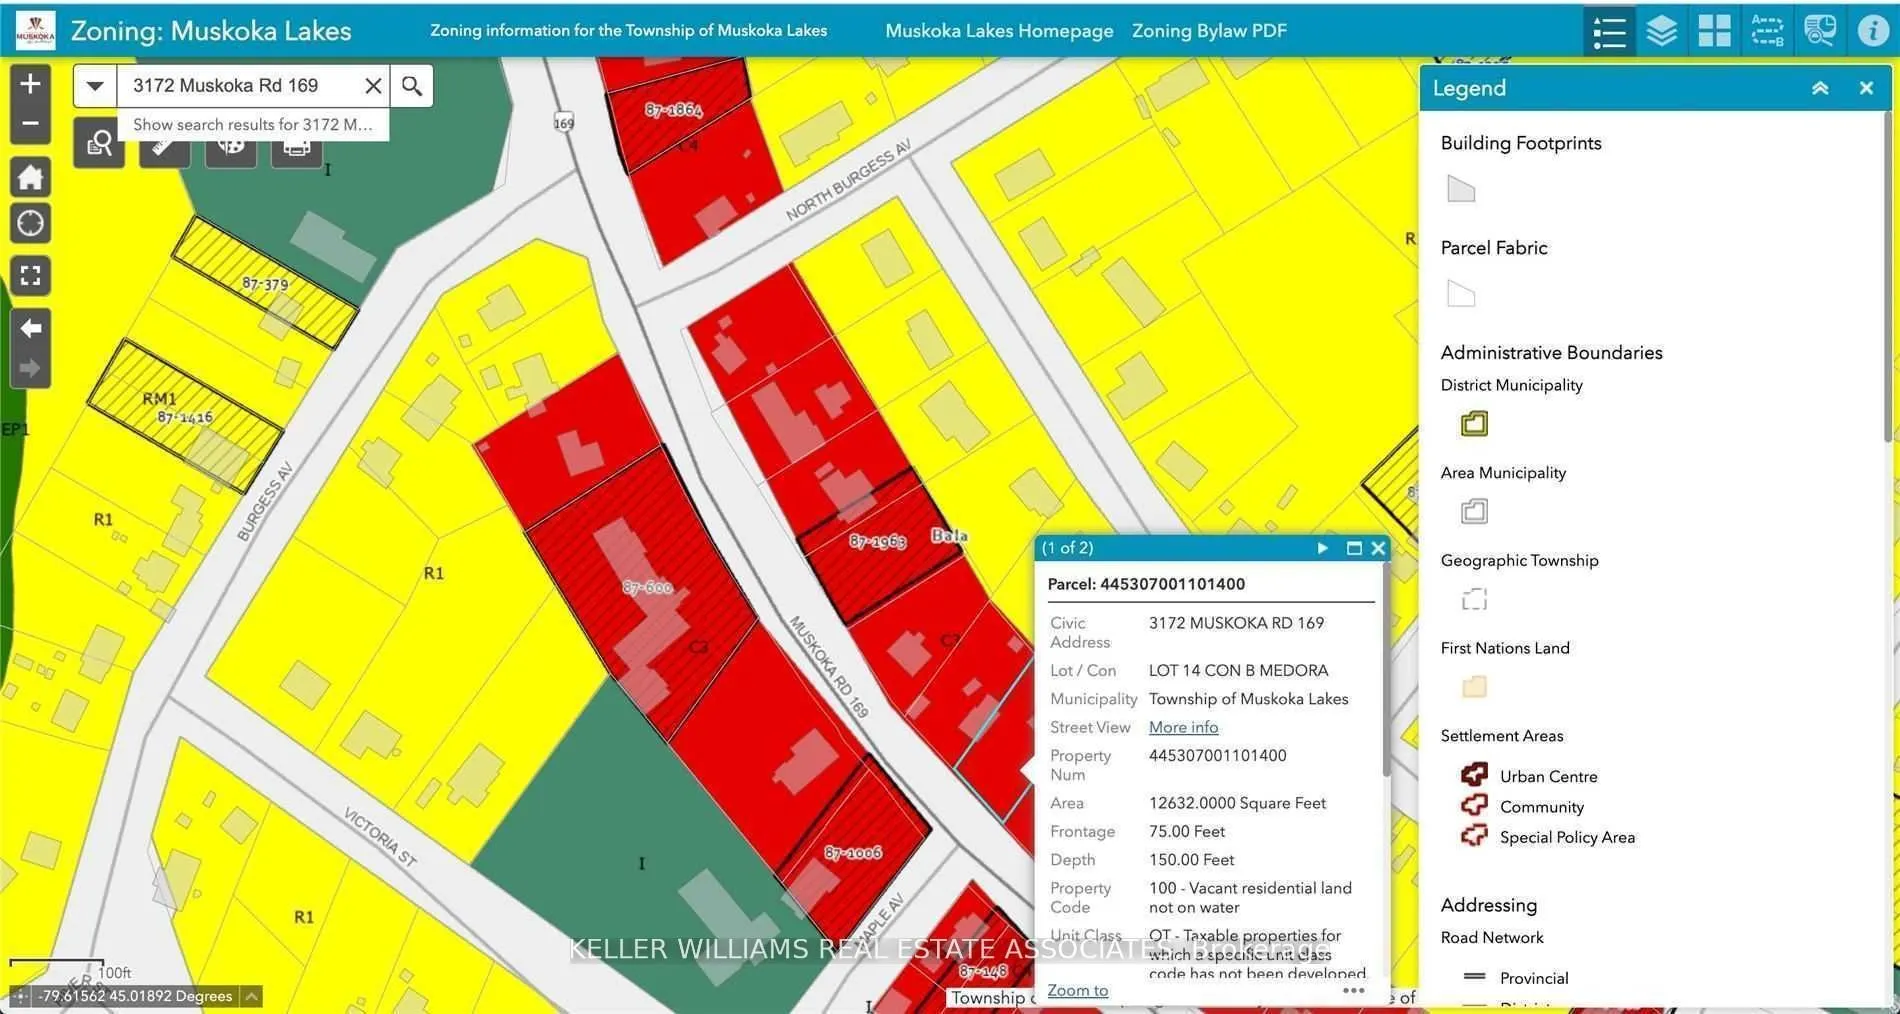Open Muskoka Lakes Homepage link
Viewport: 1900px width, 1014px height.
998,31
